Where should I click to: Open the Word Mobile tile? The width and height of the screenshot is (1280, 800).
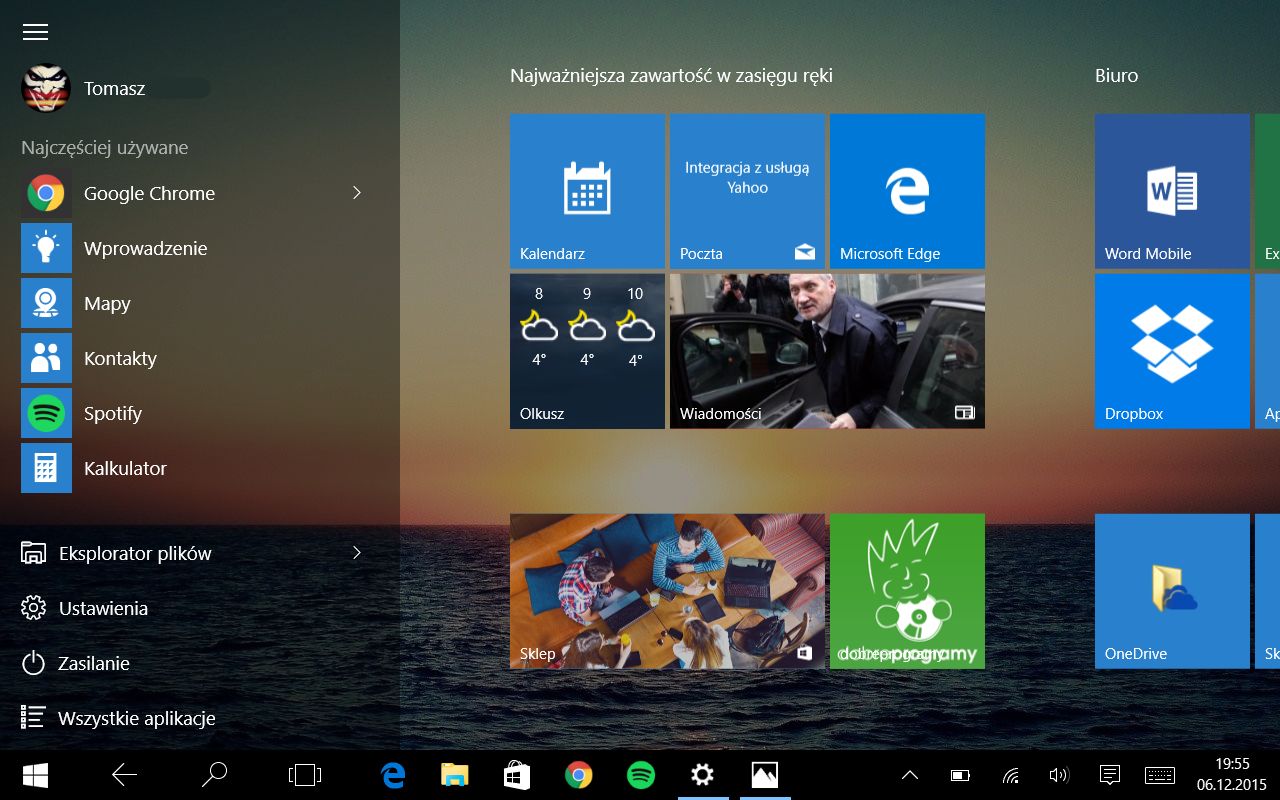pyautogui.click(x=1172, y=191)
